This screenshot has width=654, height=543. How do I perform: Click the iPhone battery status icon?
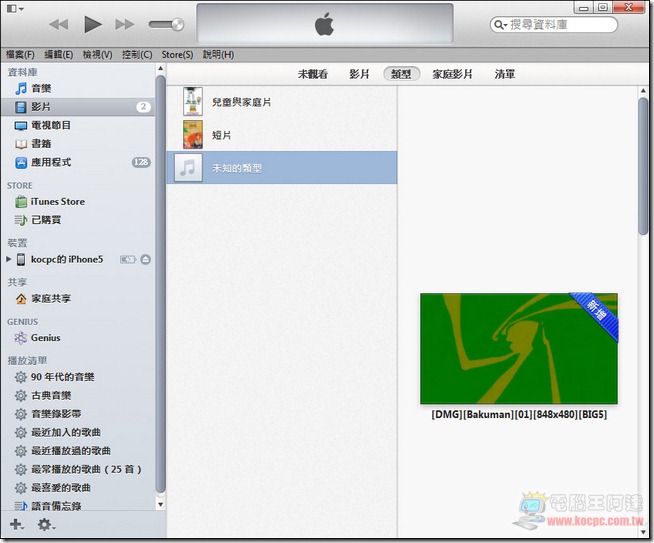pos(128,259)
